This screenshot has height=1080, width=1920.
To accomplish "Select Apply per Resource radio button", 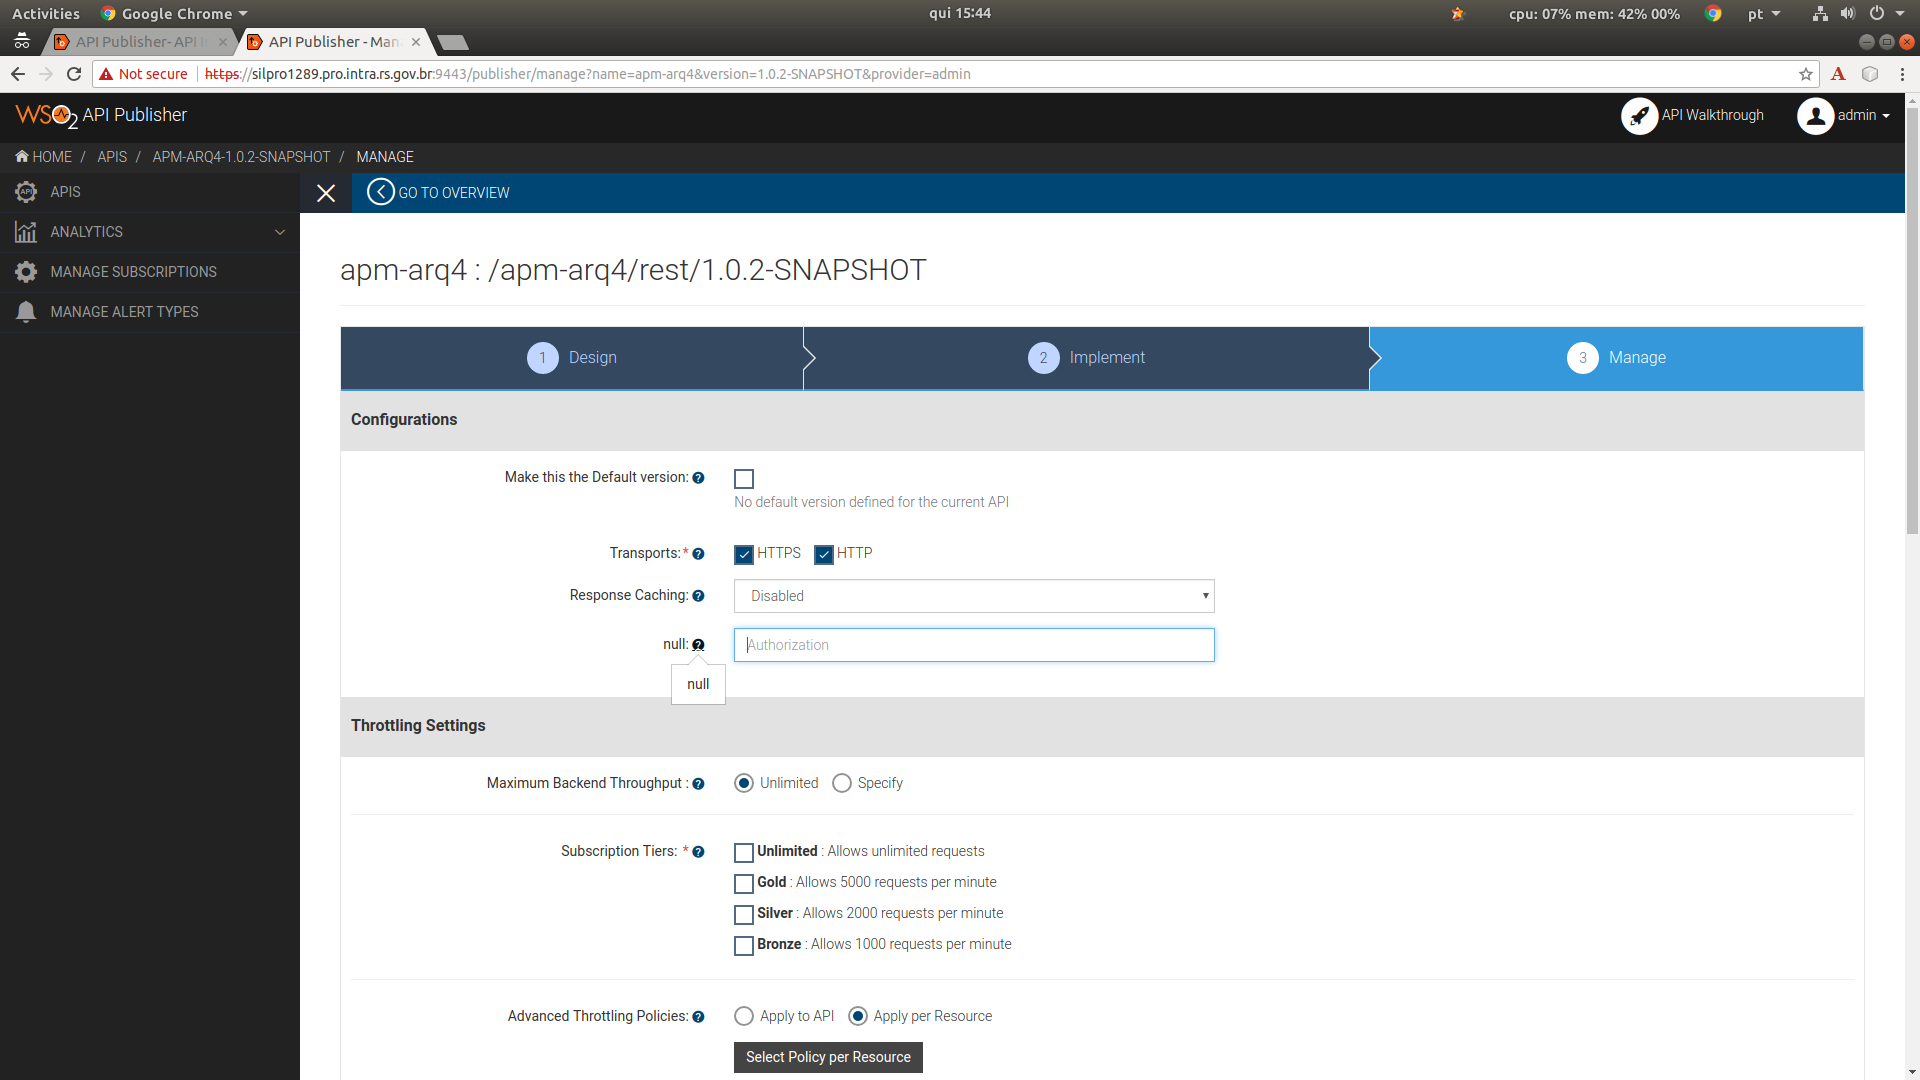I will (x=858, y=1016).
